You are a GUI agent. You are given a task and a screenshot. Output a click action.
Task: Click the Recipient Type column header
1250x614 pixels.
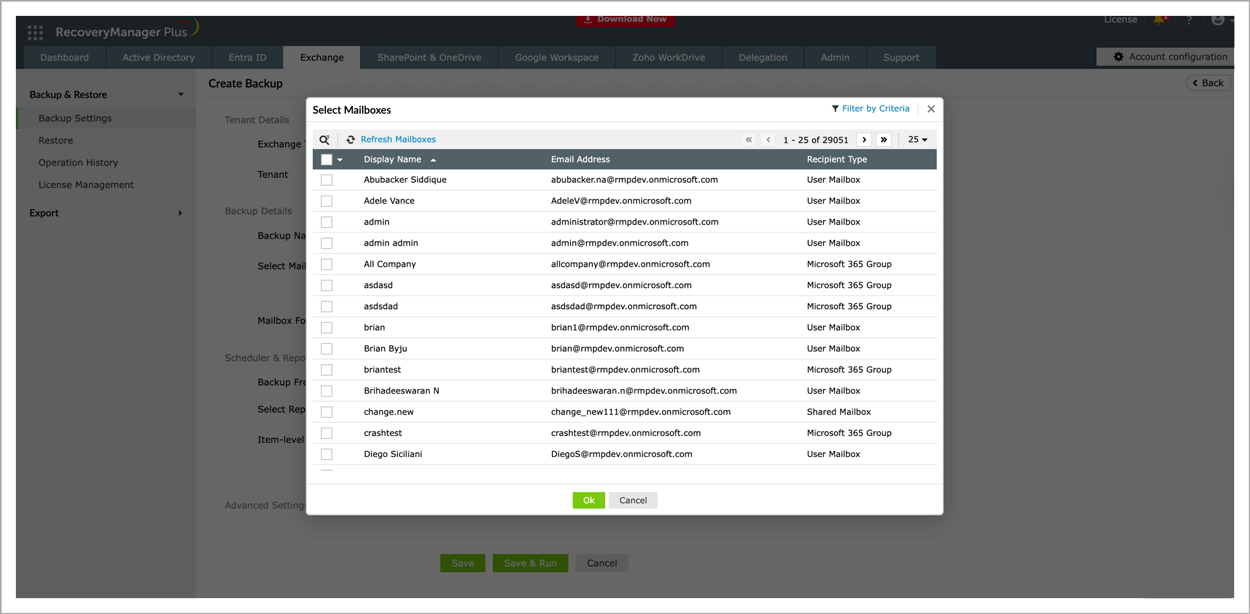(837, 160)
